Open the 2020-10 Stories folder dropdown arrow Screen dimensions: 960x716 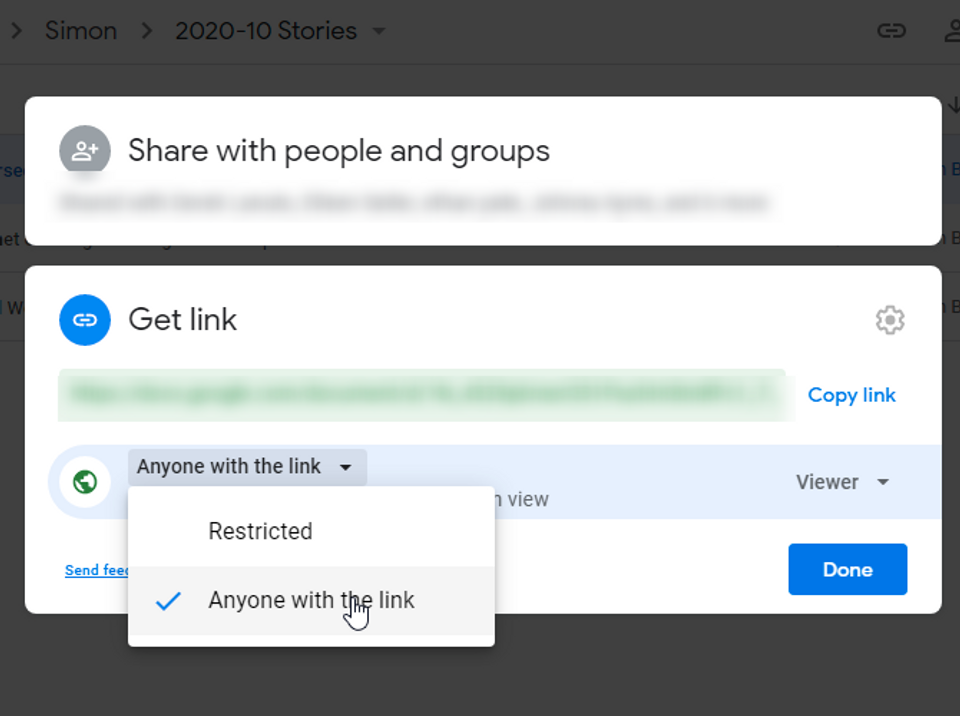pos(379,31)
